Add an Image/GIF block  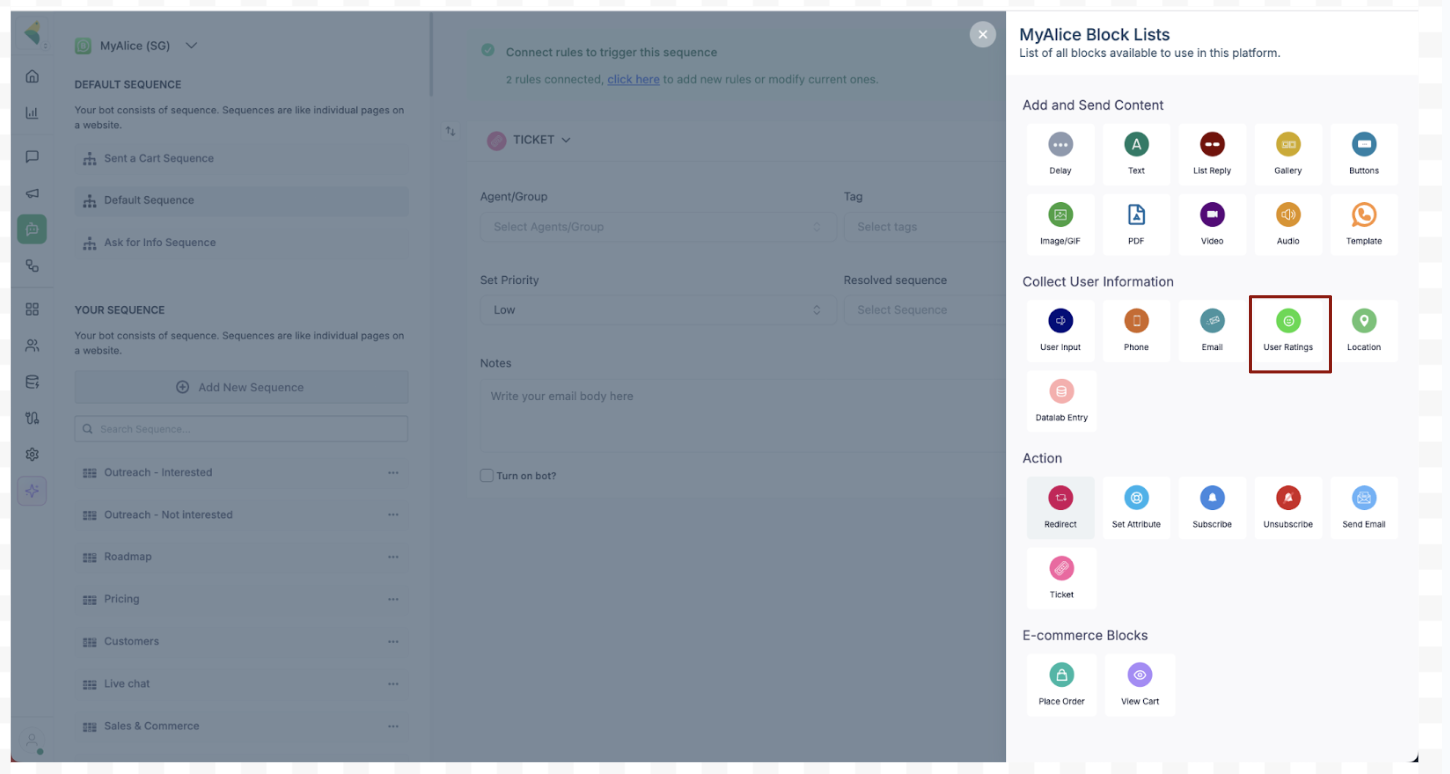1060,225
